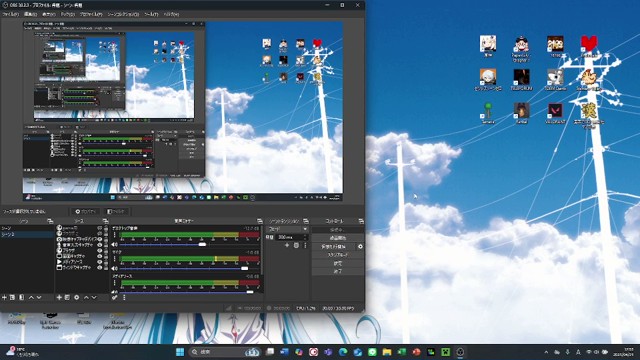This screenshot has height=360, width=640.
Task: Click the スタジオモード button
Action: (338, 255)
